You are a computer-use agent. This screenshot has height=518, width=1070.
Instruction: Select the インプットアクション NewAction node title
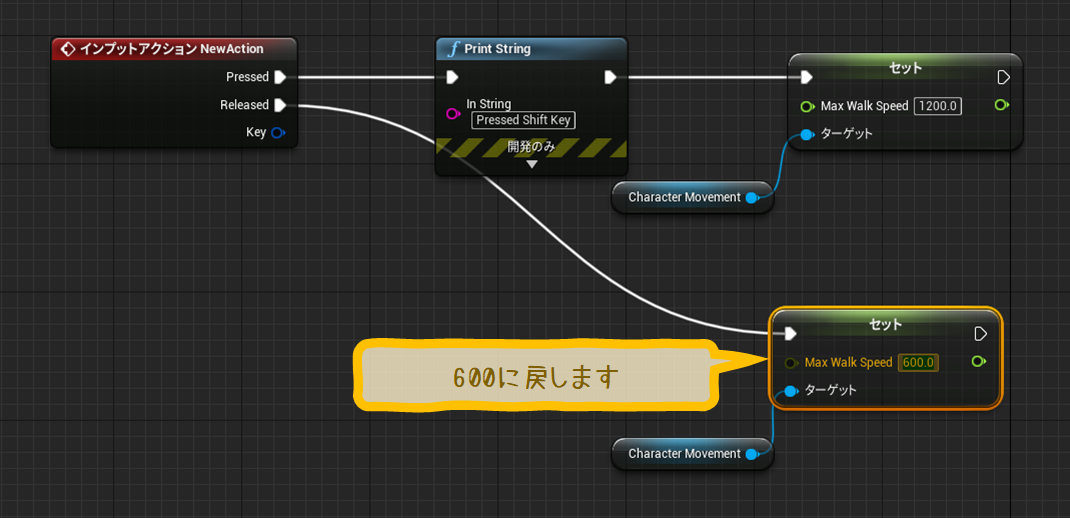[171, 49]
